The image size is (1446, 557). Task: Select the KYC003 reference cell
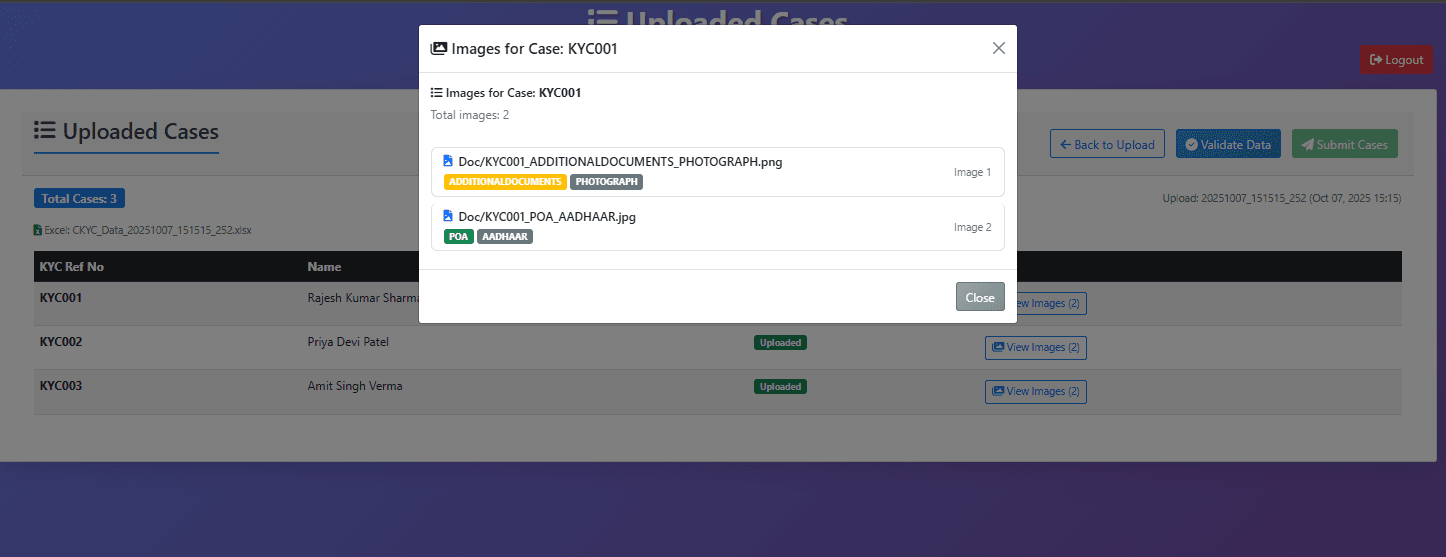coord(61,386)
